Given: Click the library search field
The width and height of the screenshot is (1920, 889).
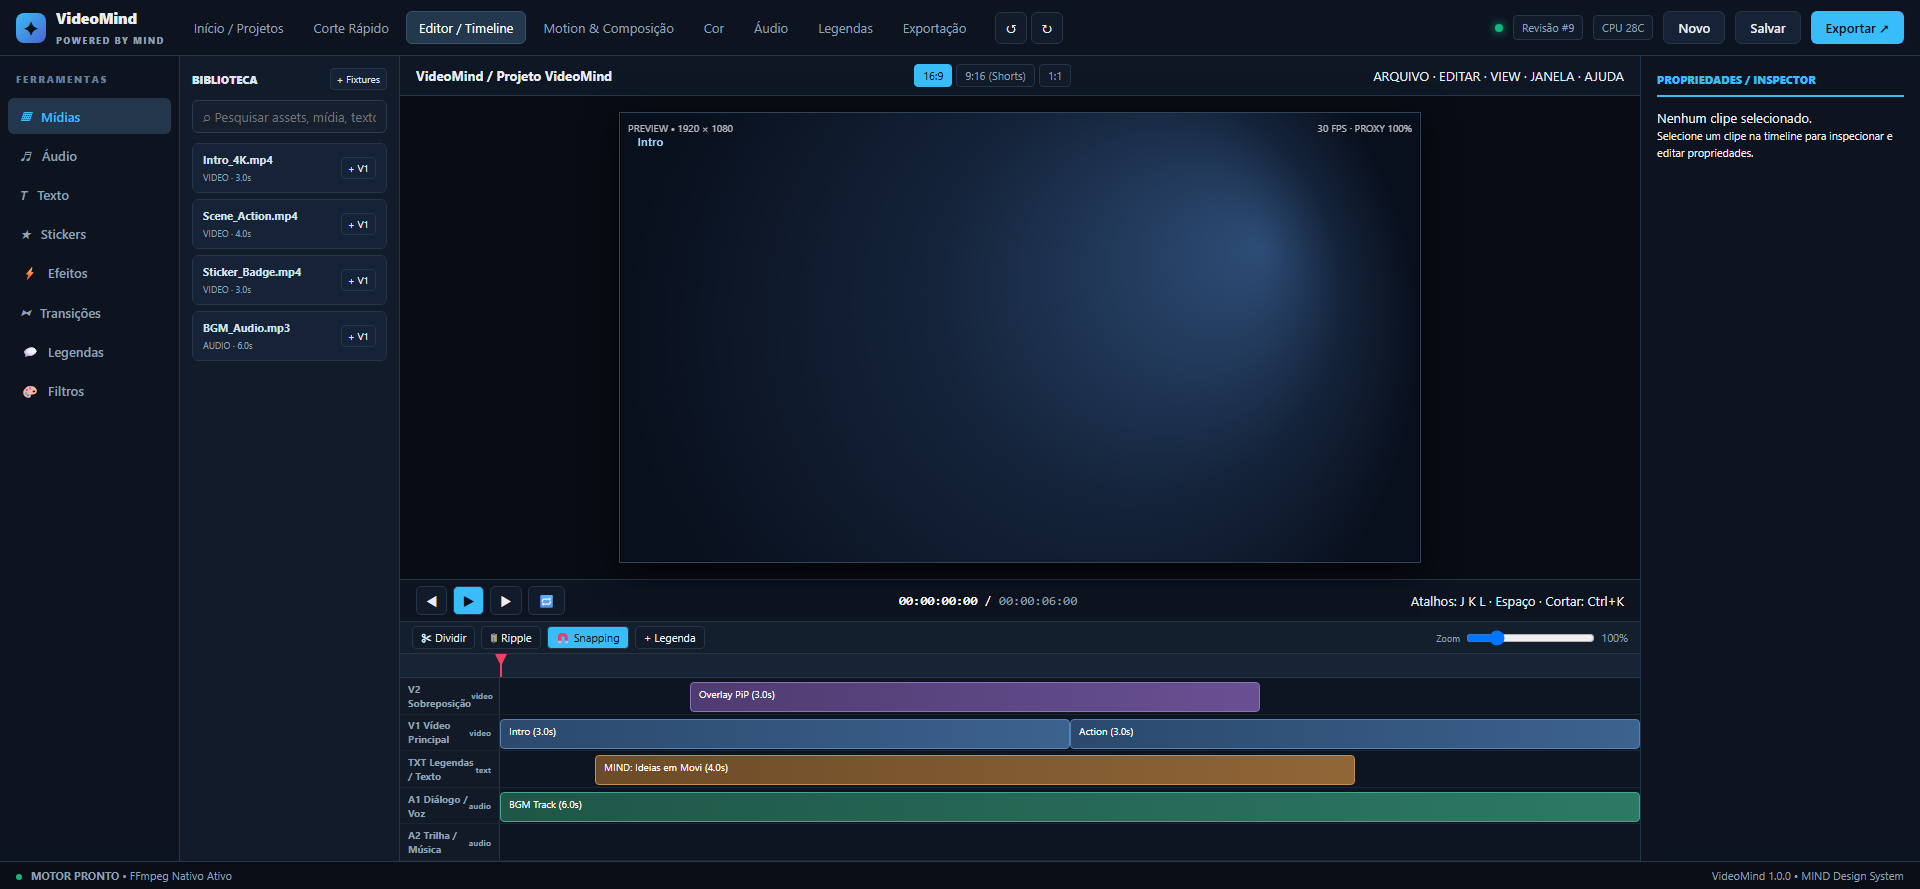Looking at the screenshot, I should pos(289,117).
